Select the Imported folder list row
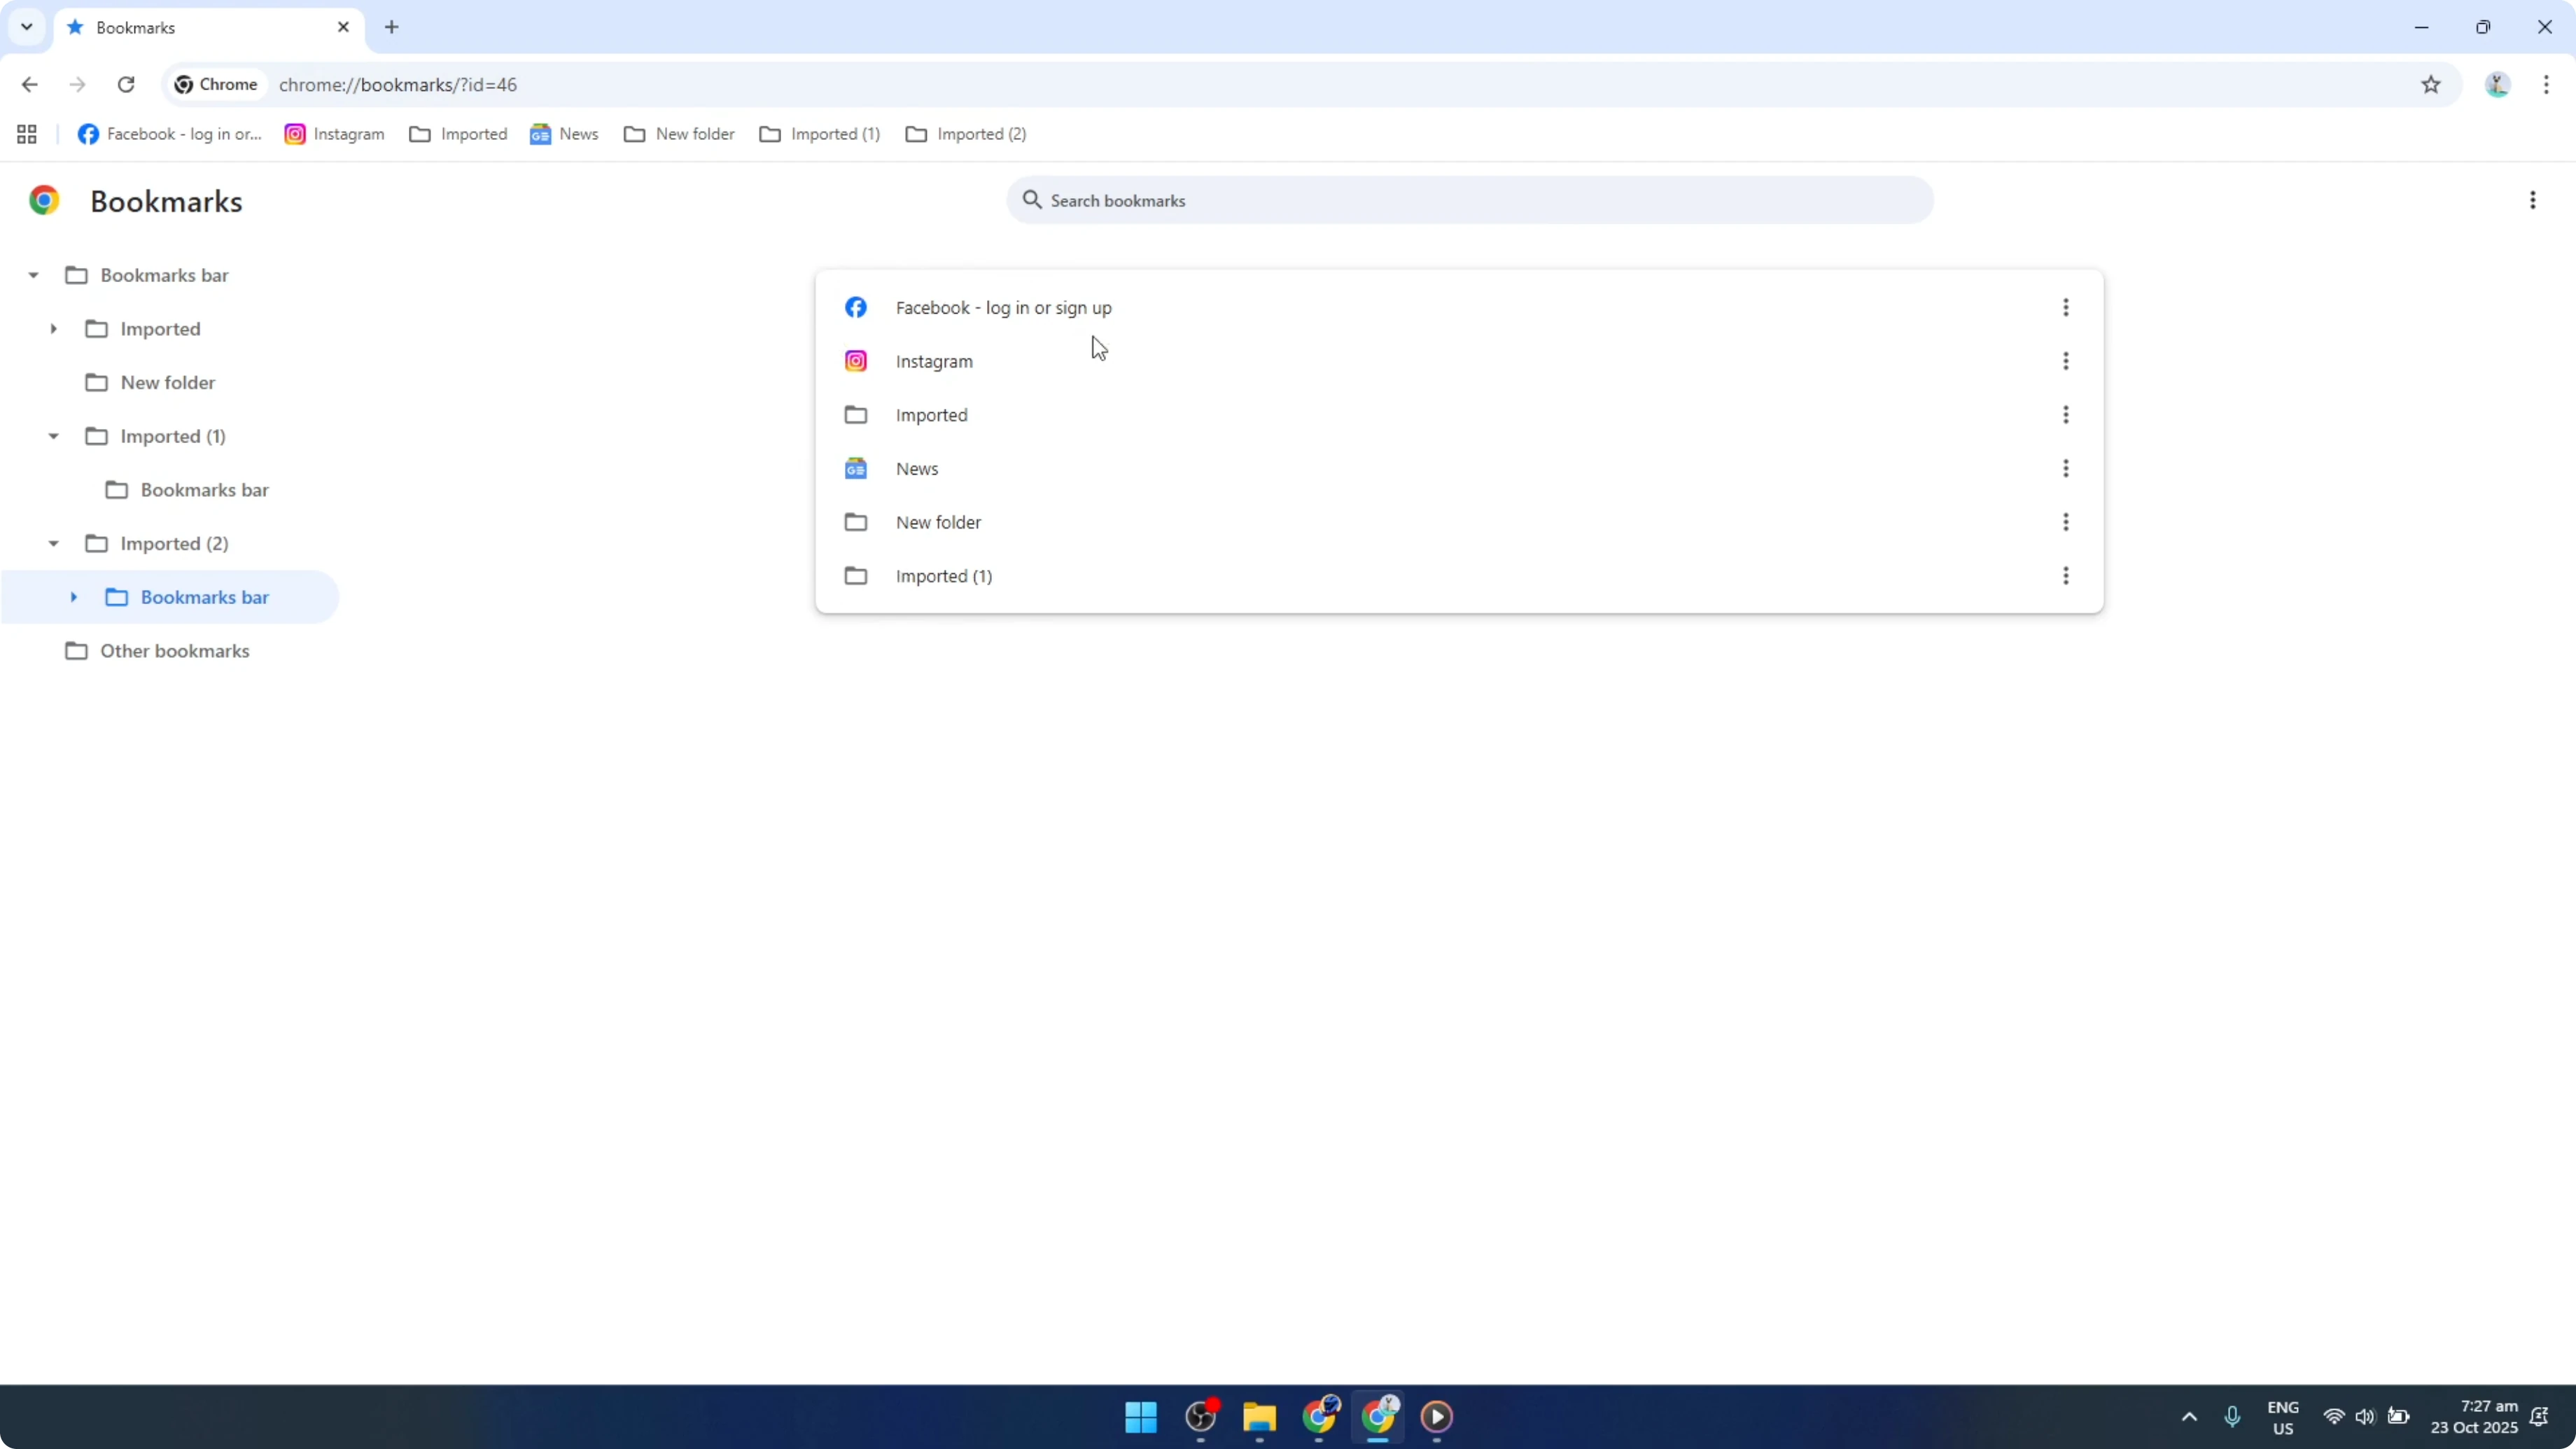This screenshot has width=2576, height=1449. [1459, 415]
